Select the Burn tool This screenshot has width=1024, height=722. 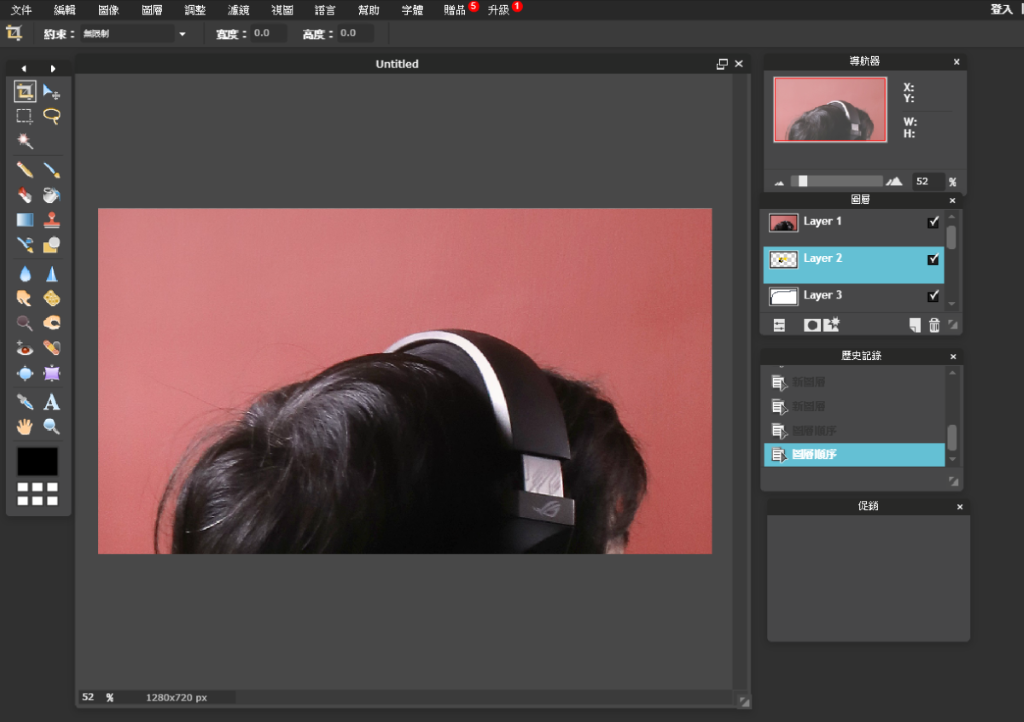[52, 323]
